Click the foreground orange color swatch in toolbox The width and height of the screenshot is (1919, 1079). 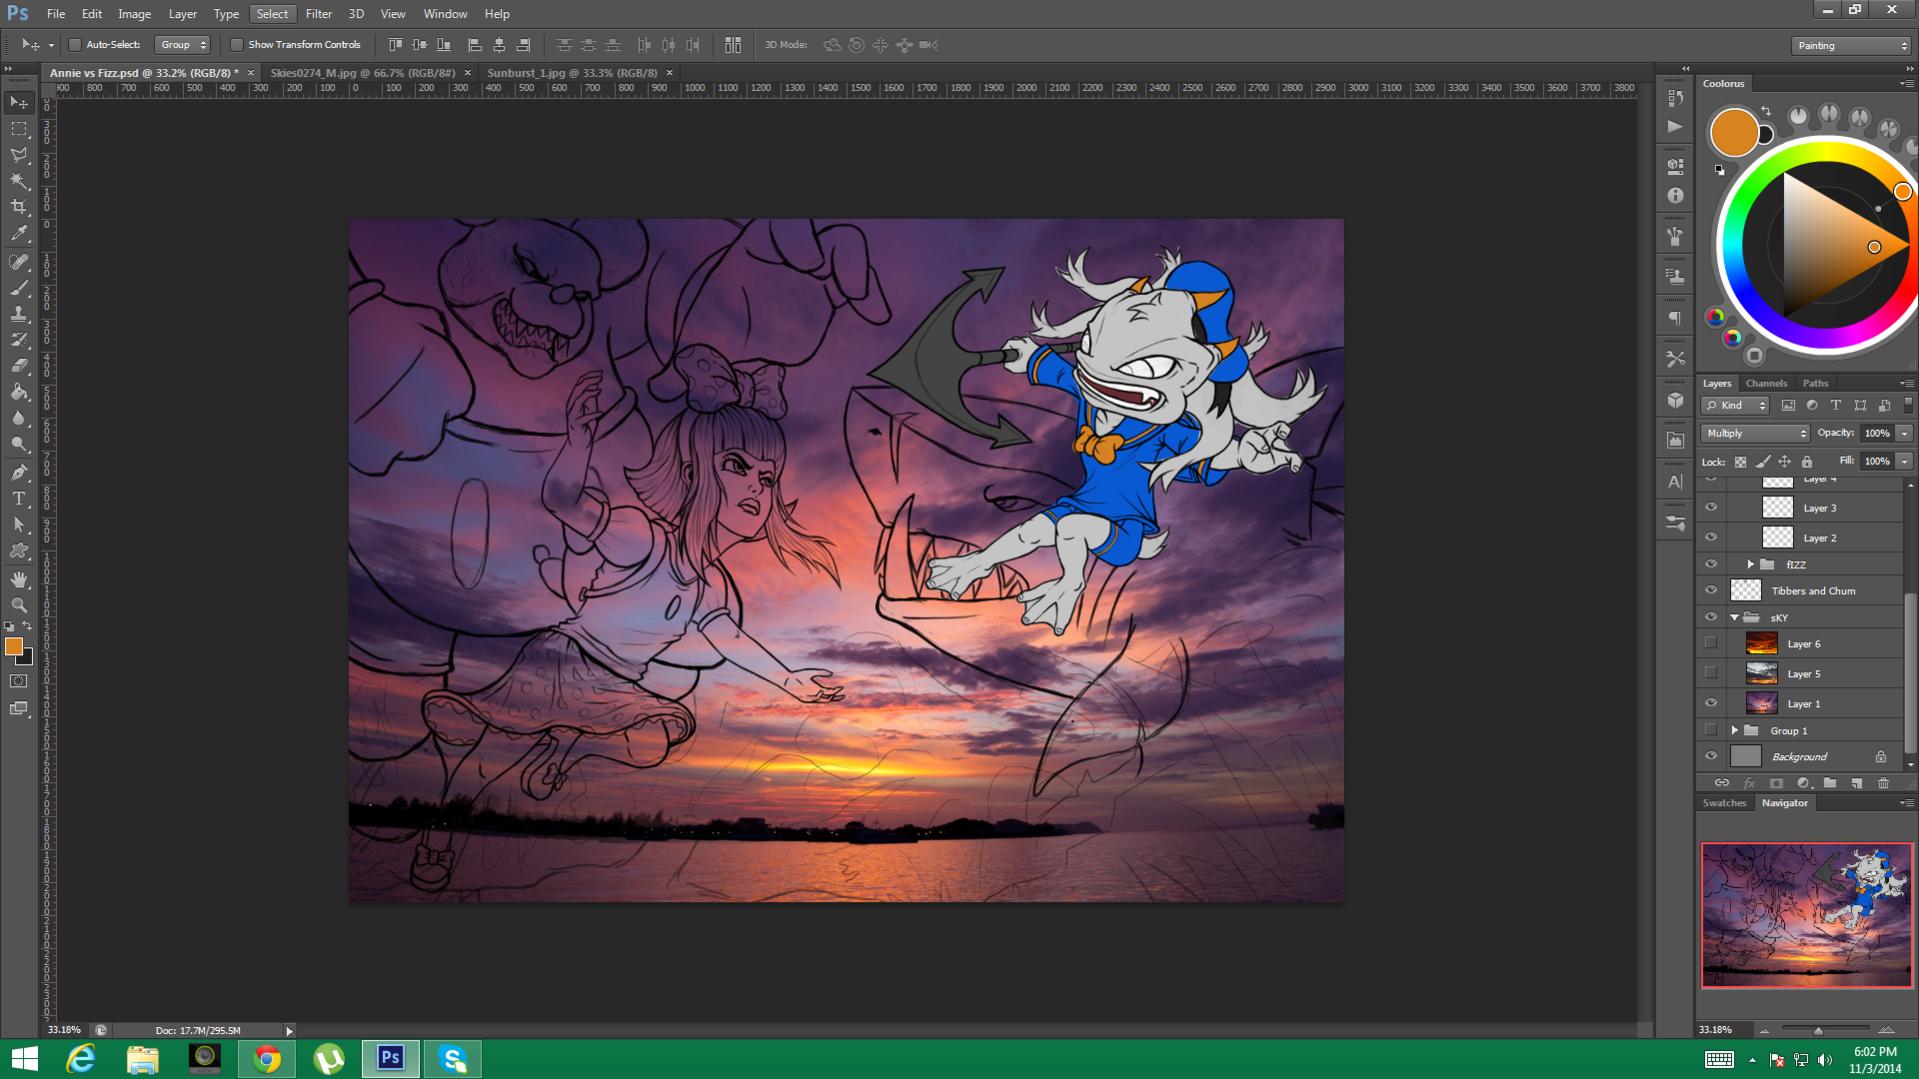13,646
